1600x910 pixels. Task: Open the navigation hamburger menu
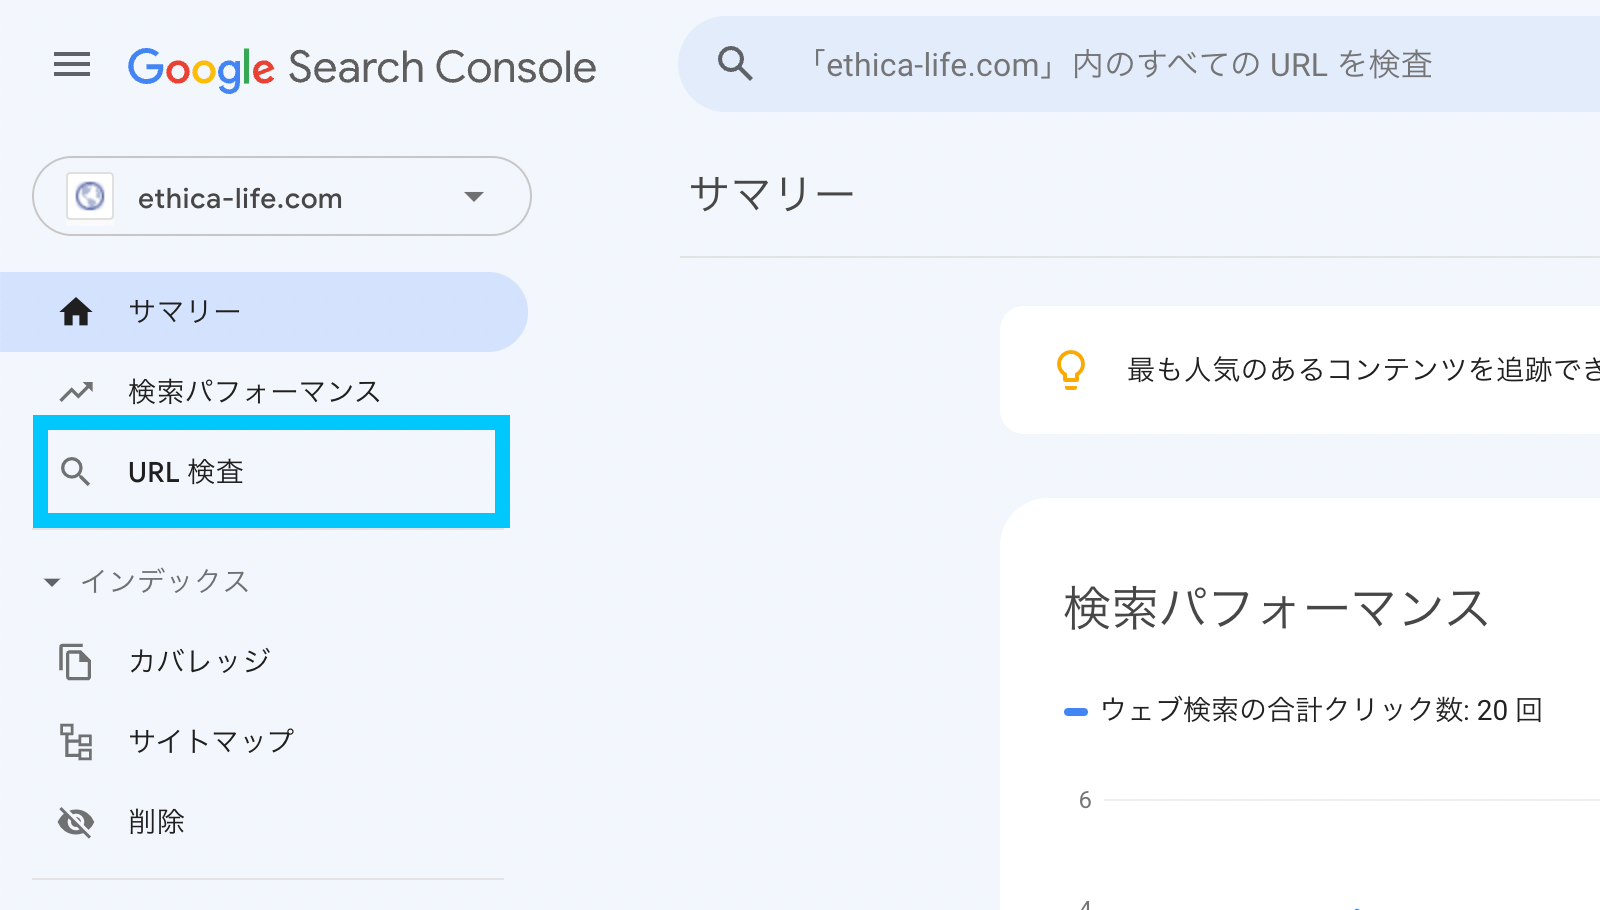tap(71, 65)
